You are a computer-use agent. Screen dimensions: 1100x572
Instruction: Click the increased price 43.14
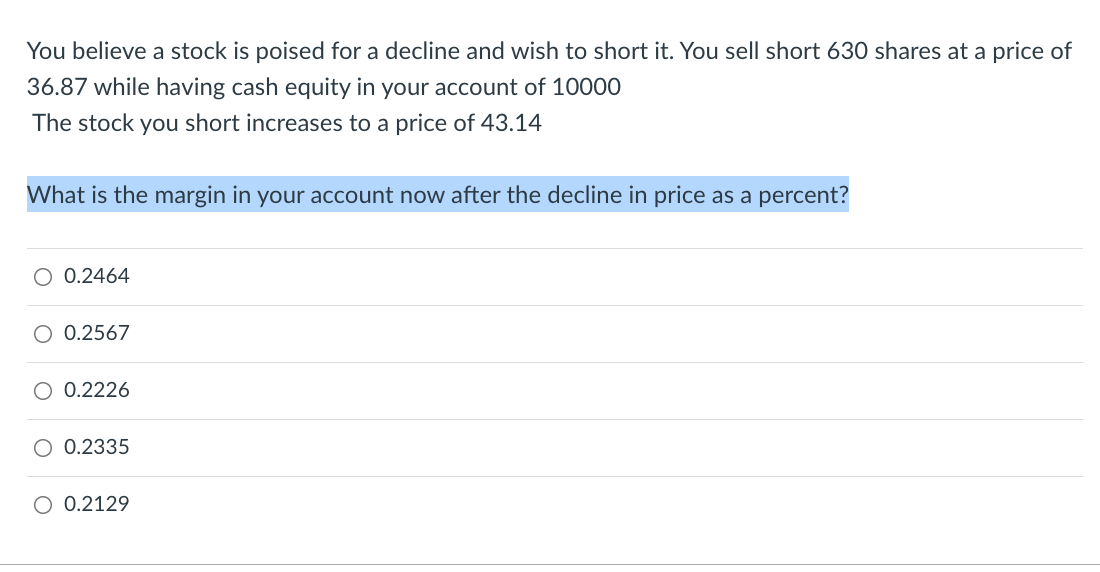point(511,123)
